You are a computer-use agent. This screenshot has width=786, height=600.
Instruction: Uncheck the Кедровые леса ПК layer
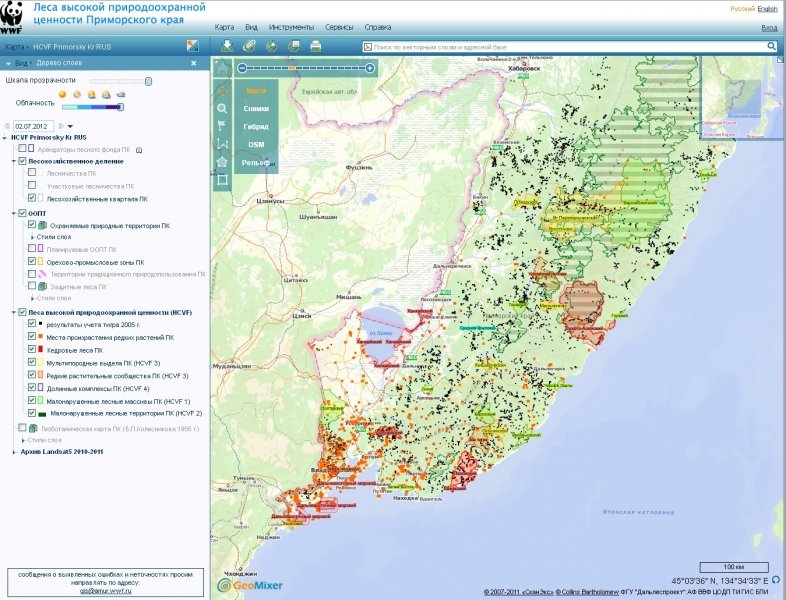(33, 350)
